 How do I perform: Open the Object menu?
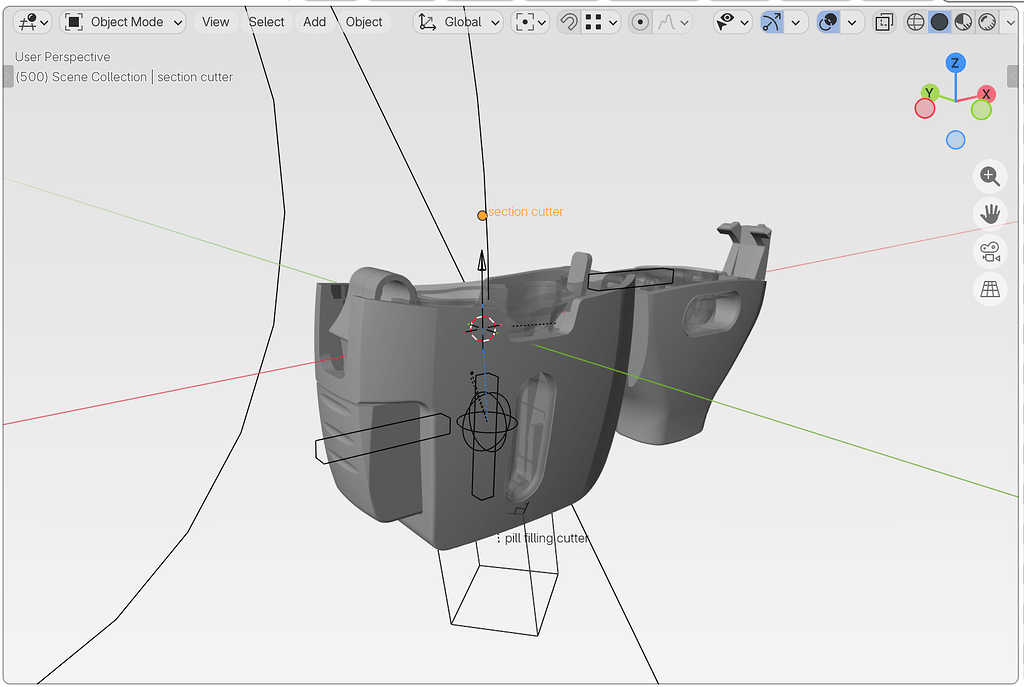(x=364, y=22)
